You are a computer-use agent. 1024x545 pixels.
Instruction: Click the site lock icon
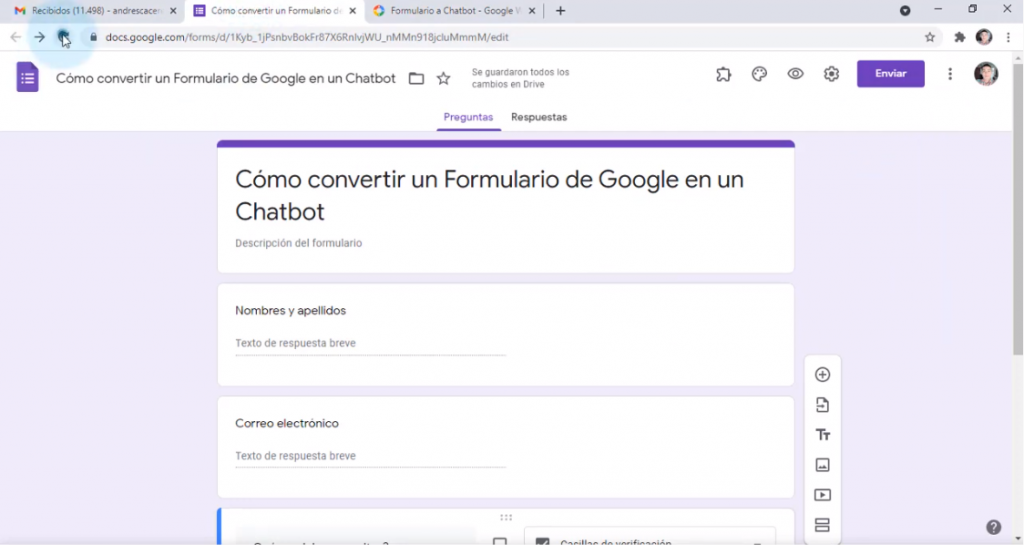pos(93,37)
